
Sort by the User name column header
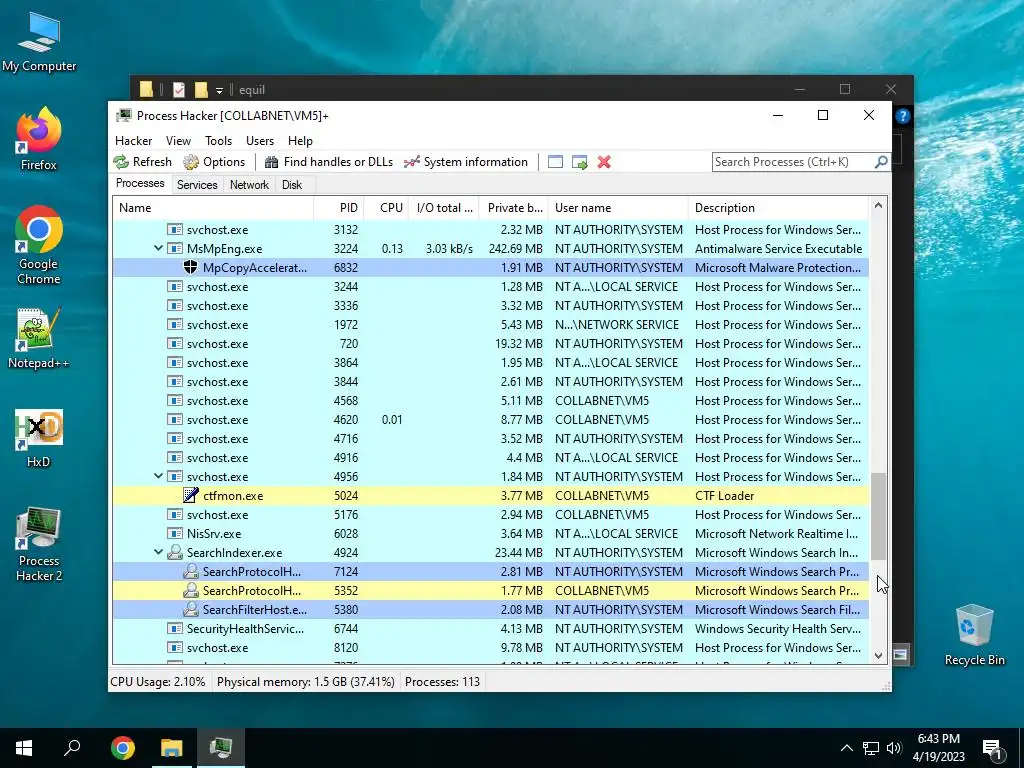coord(618,208)
